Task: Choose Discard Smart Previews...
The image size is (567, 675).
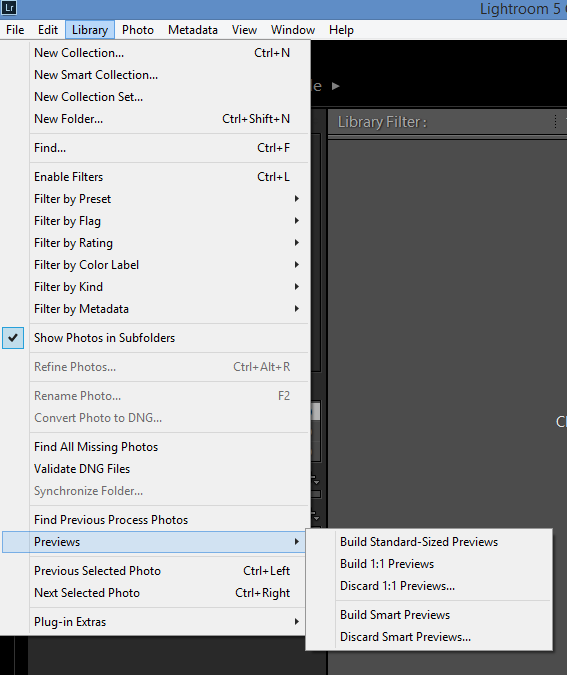Action: click(429, 637)
